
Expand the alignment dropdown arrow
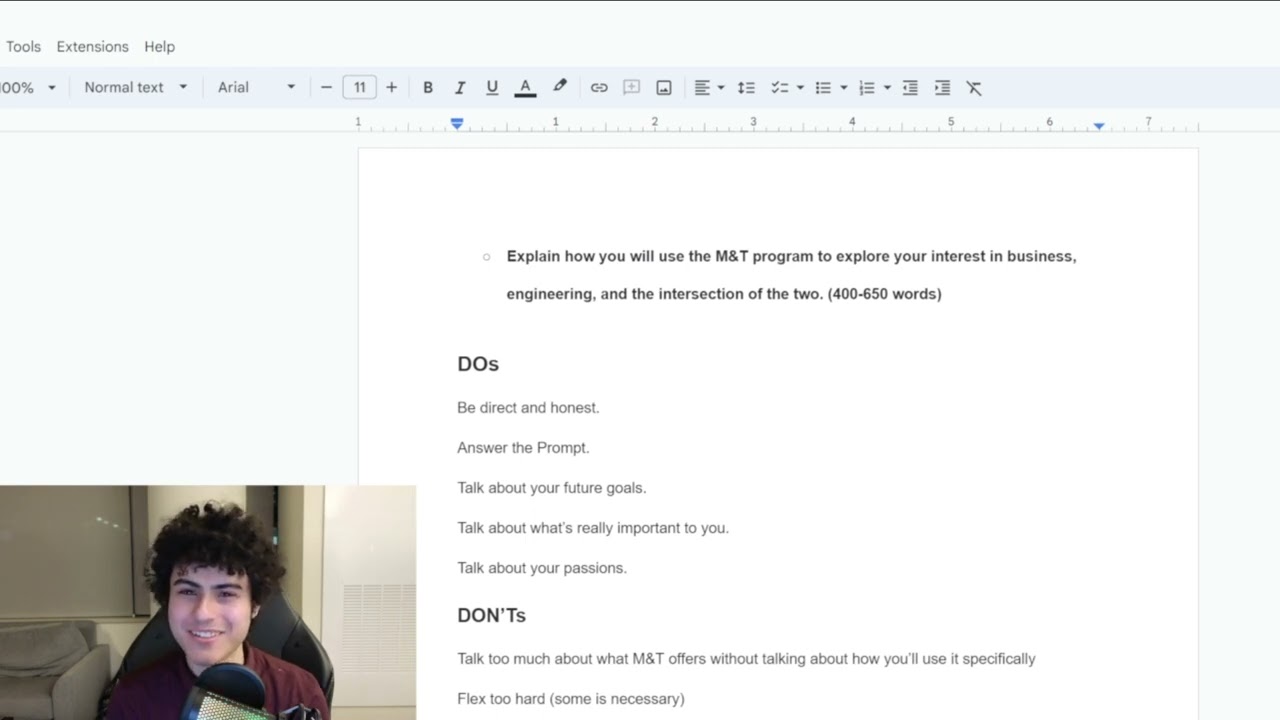[721, 88]
